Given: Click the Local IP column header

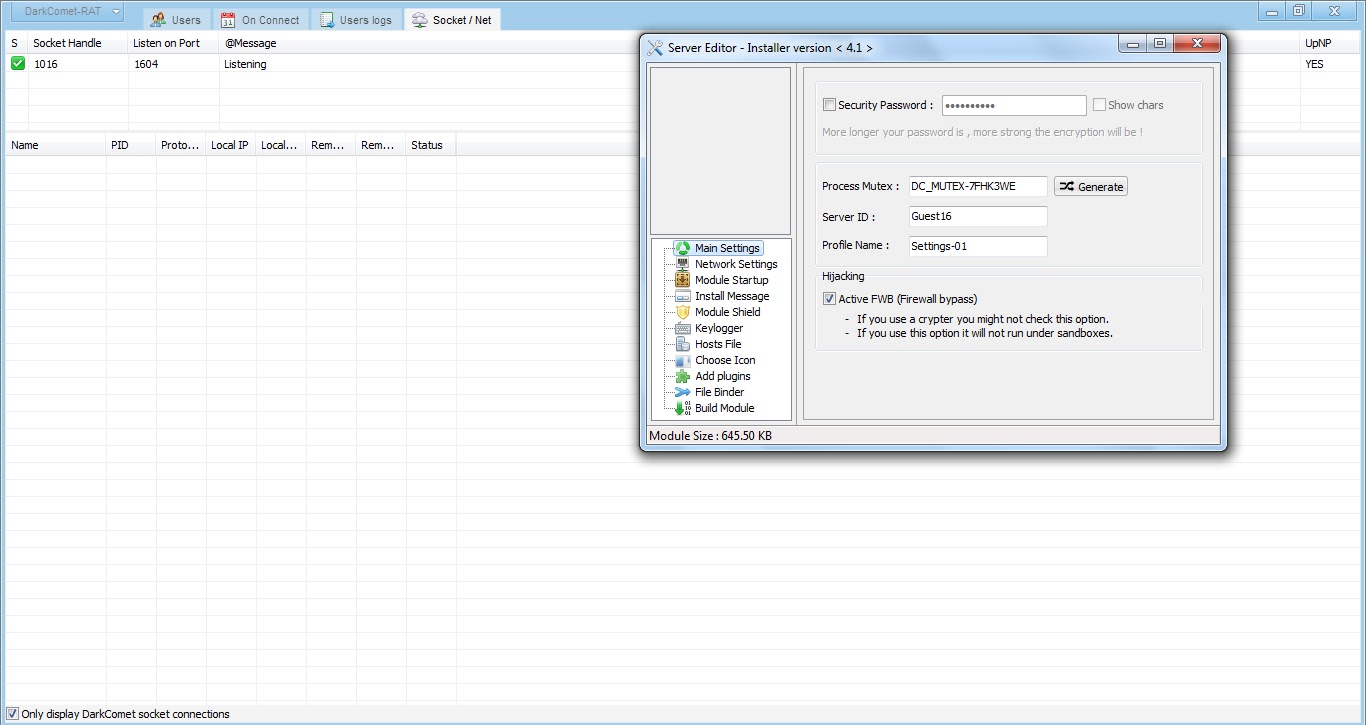Looking at the screenshot, I should (x=231, y=145).
